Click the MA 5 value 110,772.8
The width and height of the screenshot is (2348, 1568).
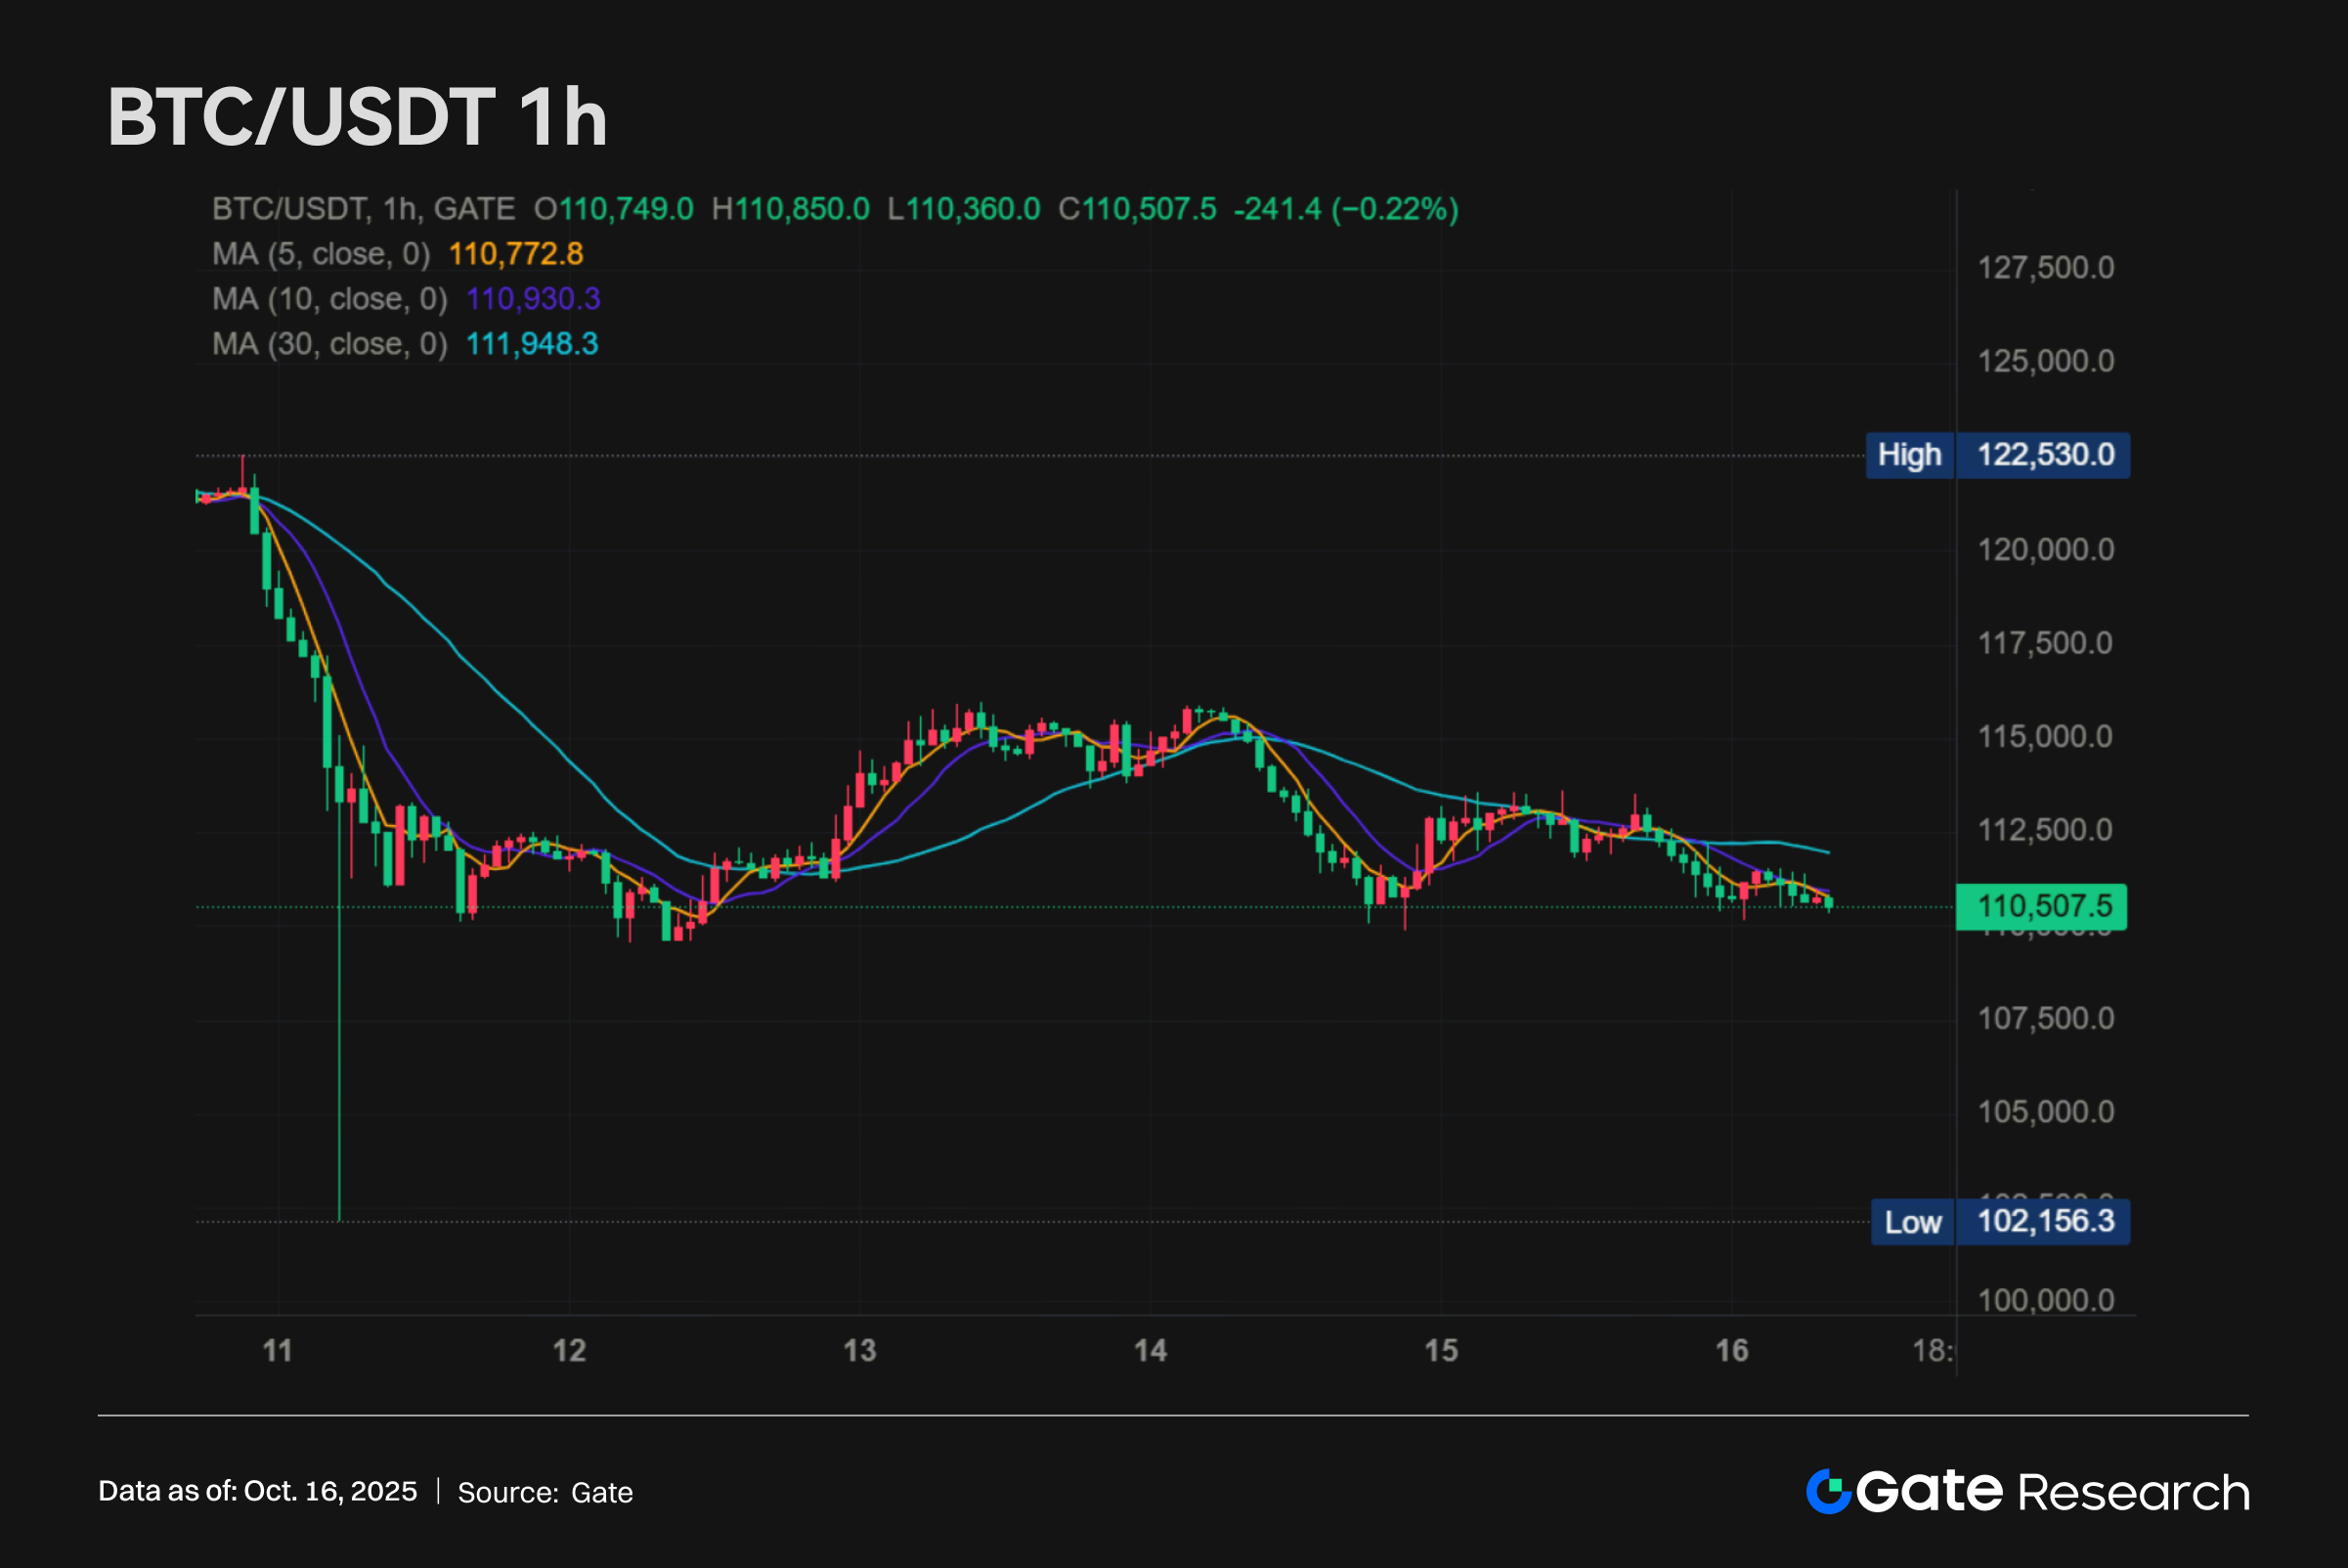click(516, 254)
